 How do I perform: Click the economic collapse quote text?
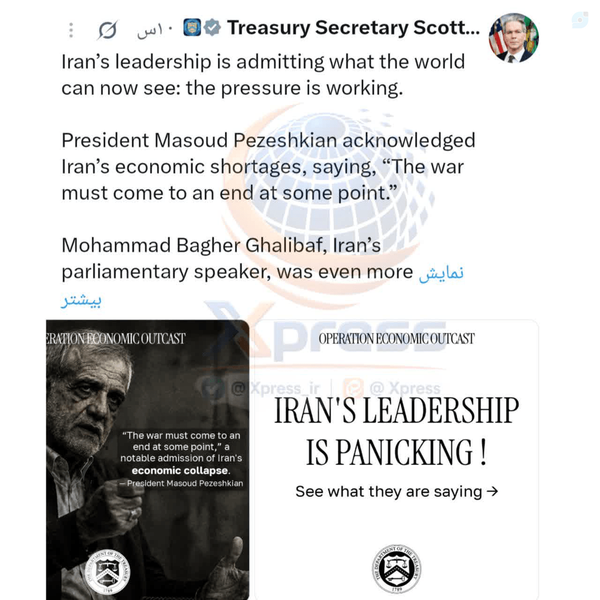point(181,458)
